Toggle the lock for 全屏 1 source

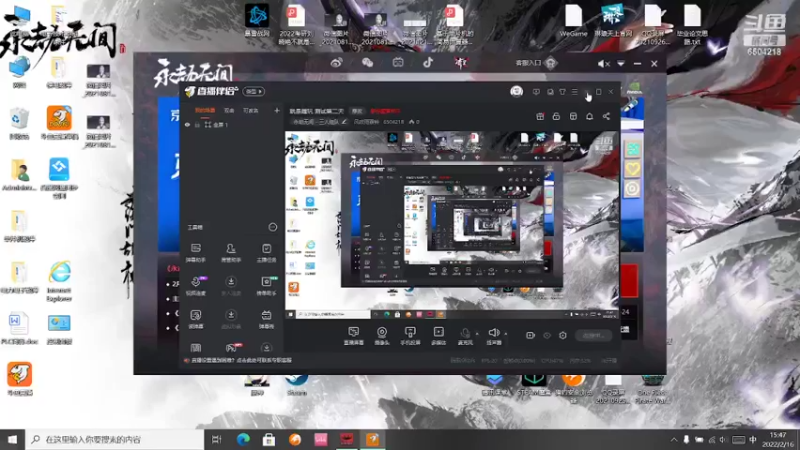pos(197,124)
